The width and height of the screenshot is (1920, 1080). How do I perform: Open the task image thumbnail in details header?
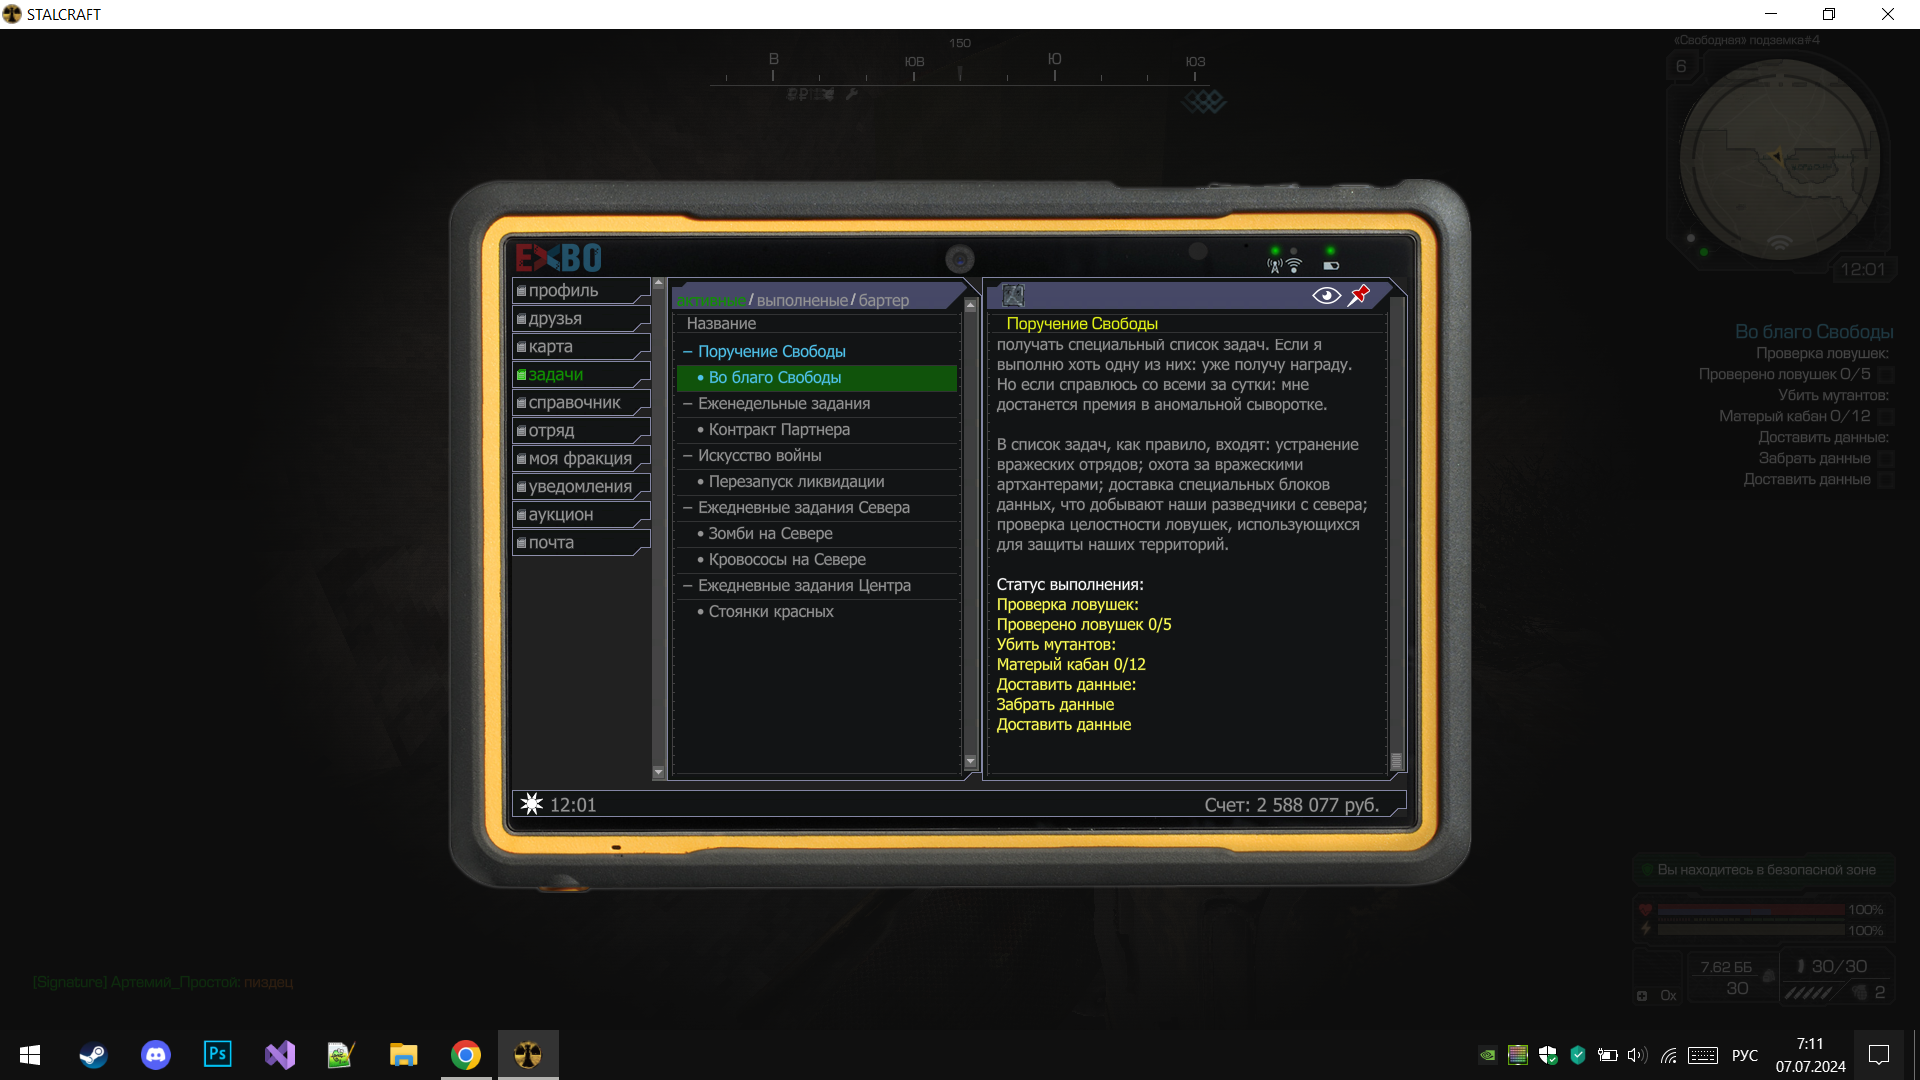(1013, 295)
